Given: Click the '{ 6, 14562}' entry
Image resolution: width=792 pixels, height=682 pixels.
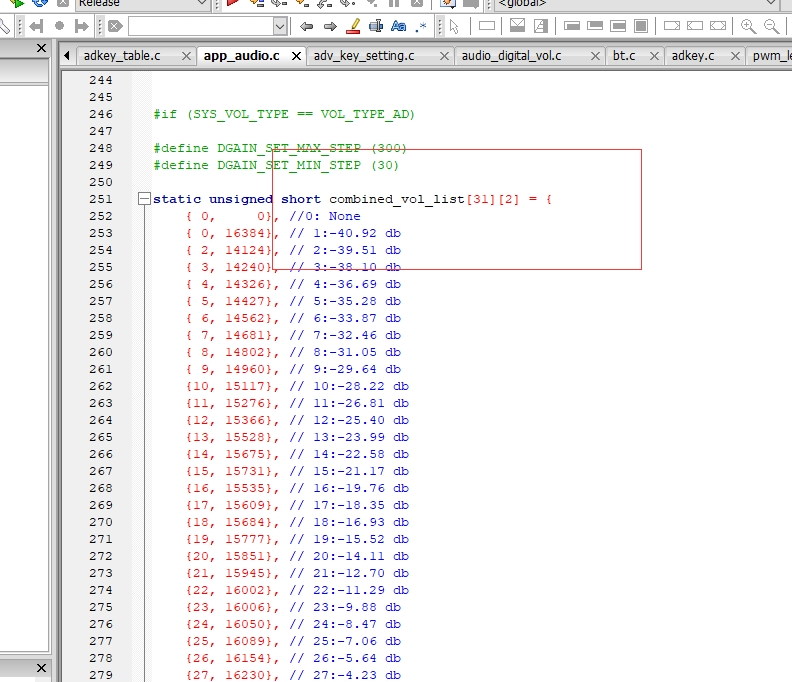Looking at the screenshot, I should 230,318.
